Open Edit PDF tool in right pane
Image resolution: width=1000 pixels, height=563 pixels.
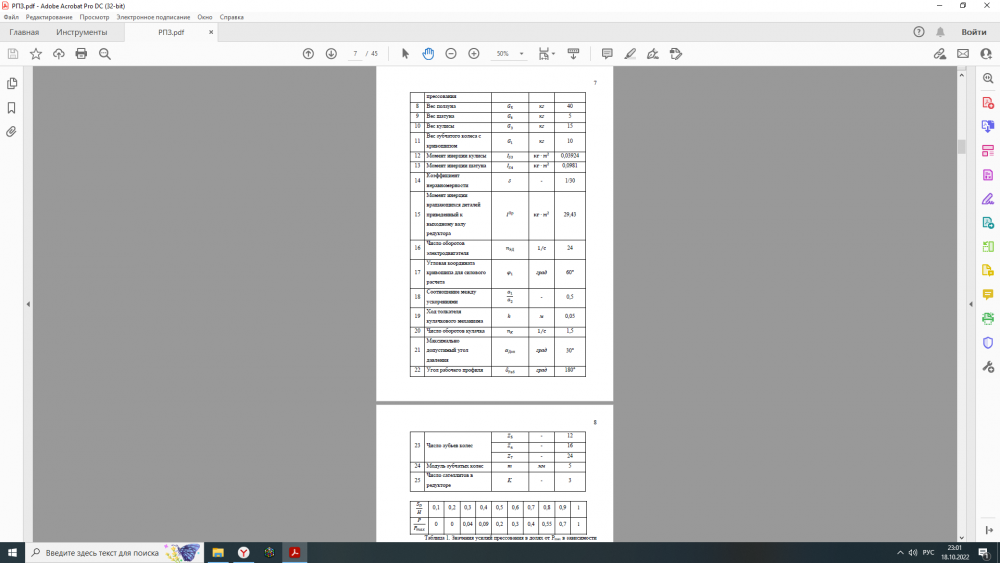[x=988, y=150]
